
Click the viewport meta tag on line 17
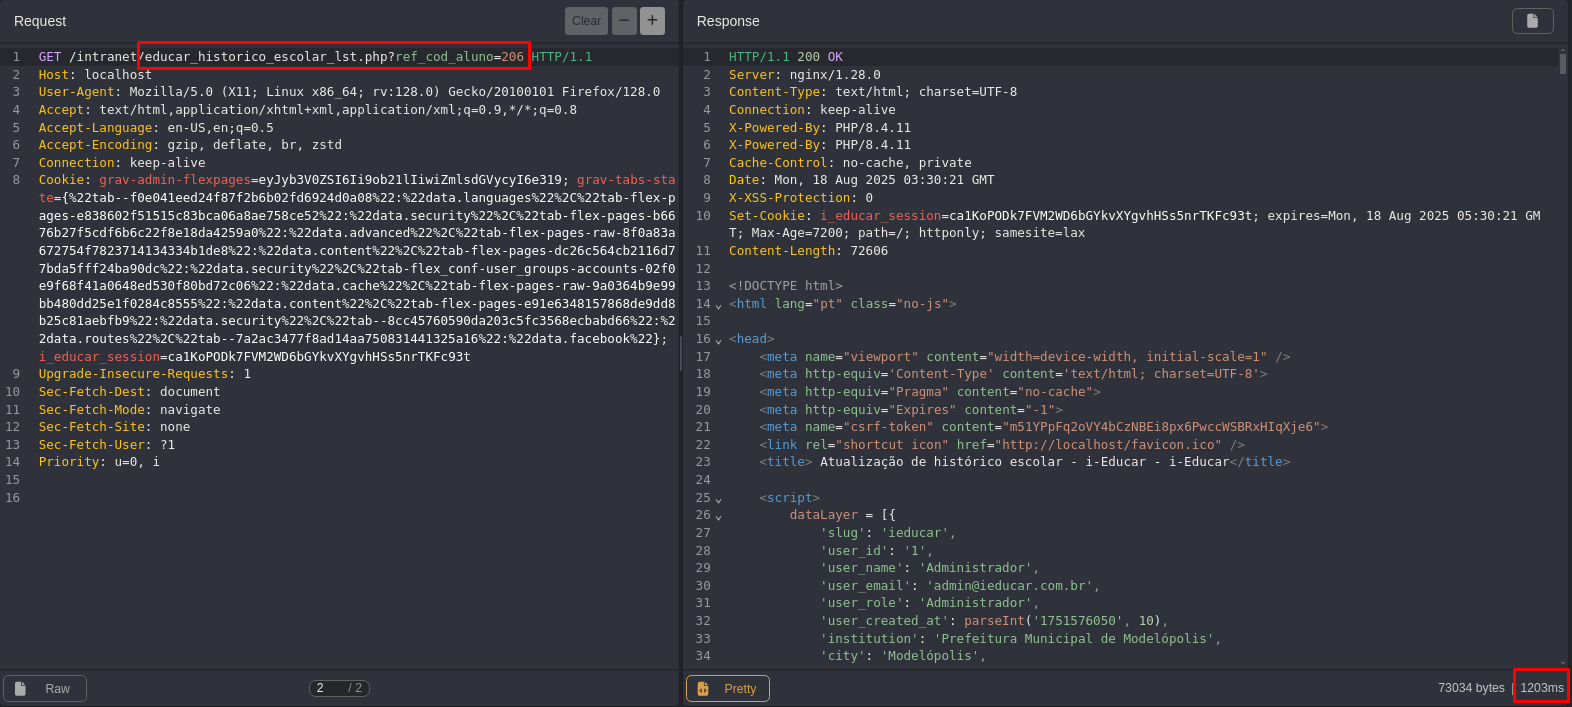(x=1025, y=357)
